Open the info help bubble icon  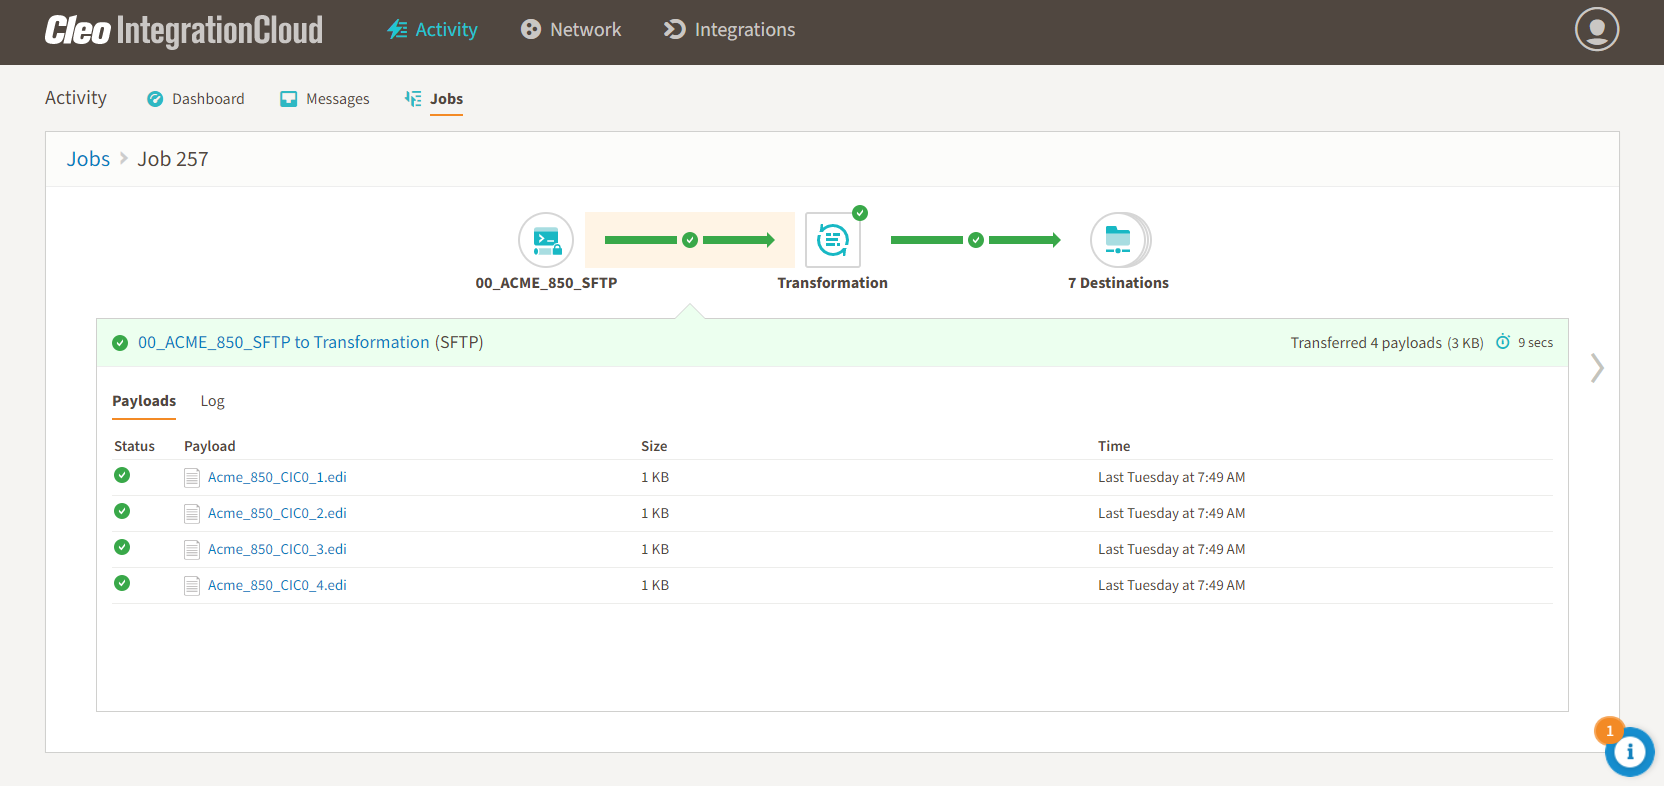[x=1629, y=752]
